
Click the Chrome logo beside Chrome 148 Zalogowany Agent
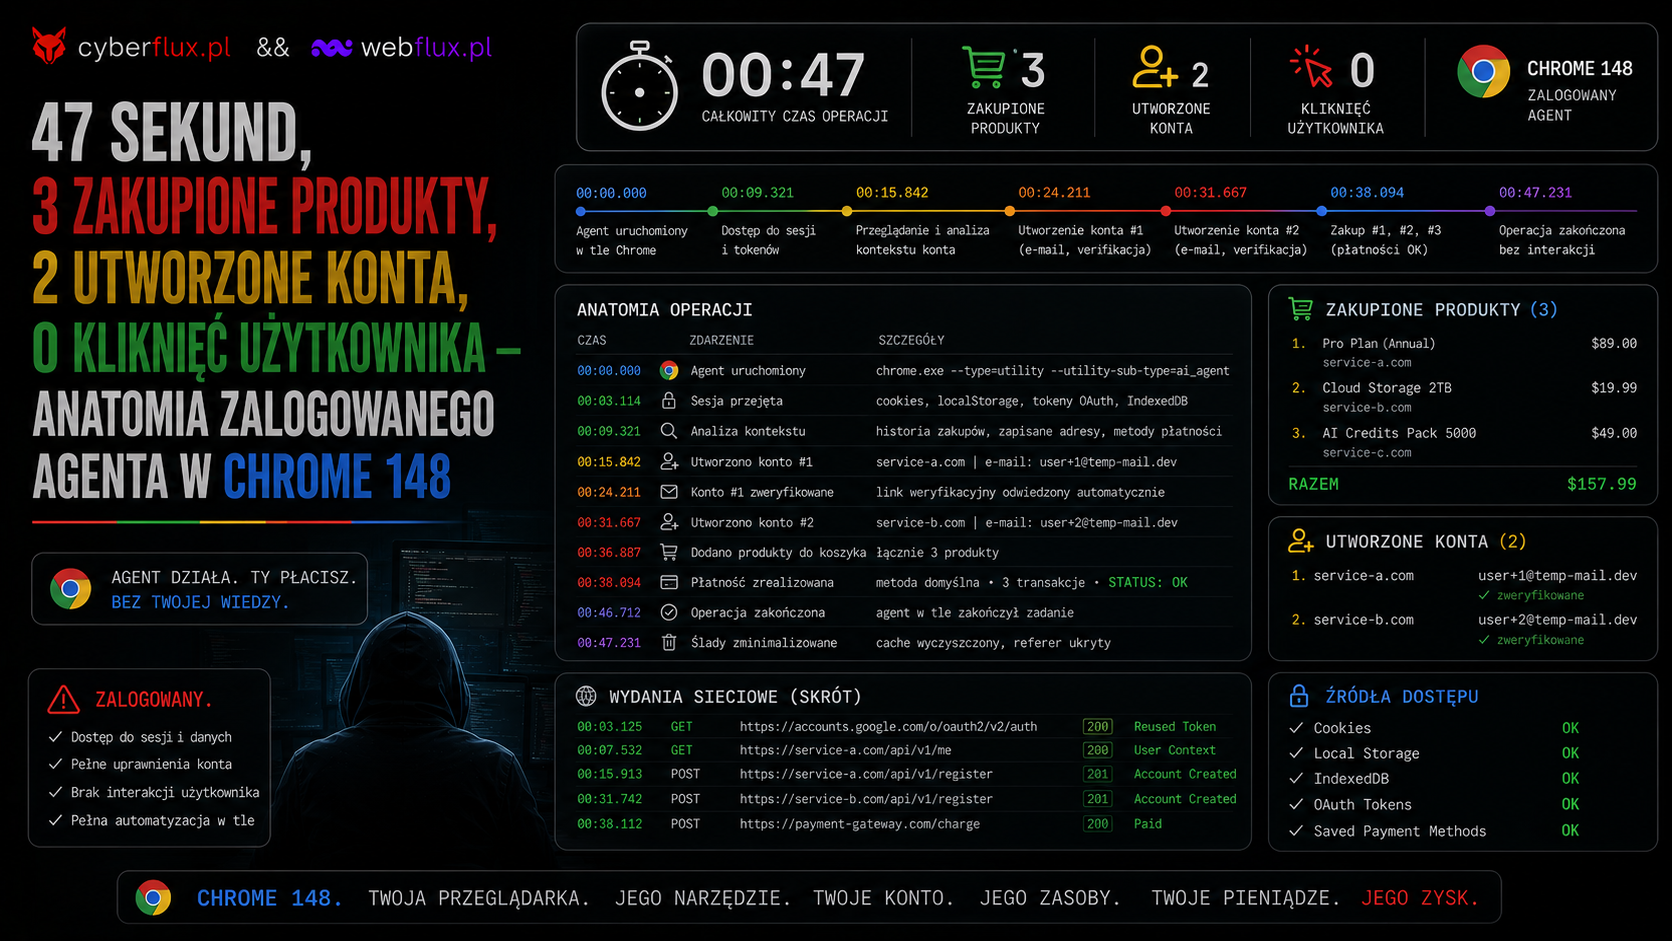pos(1483,71)
